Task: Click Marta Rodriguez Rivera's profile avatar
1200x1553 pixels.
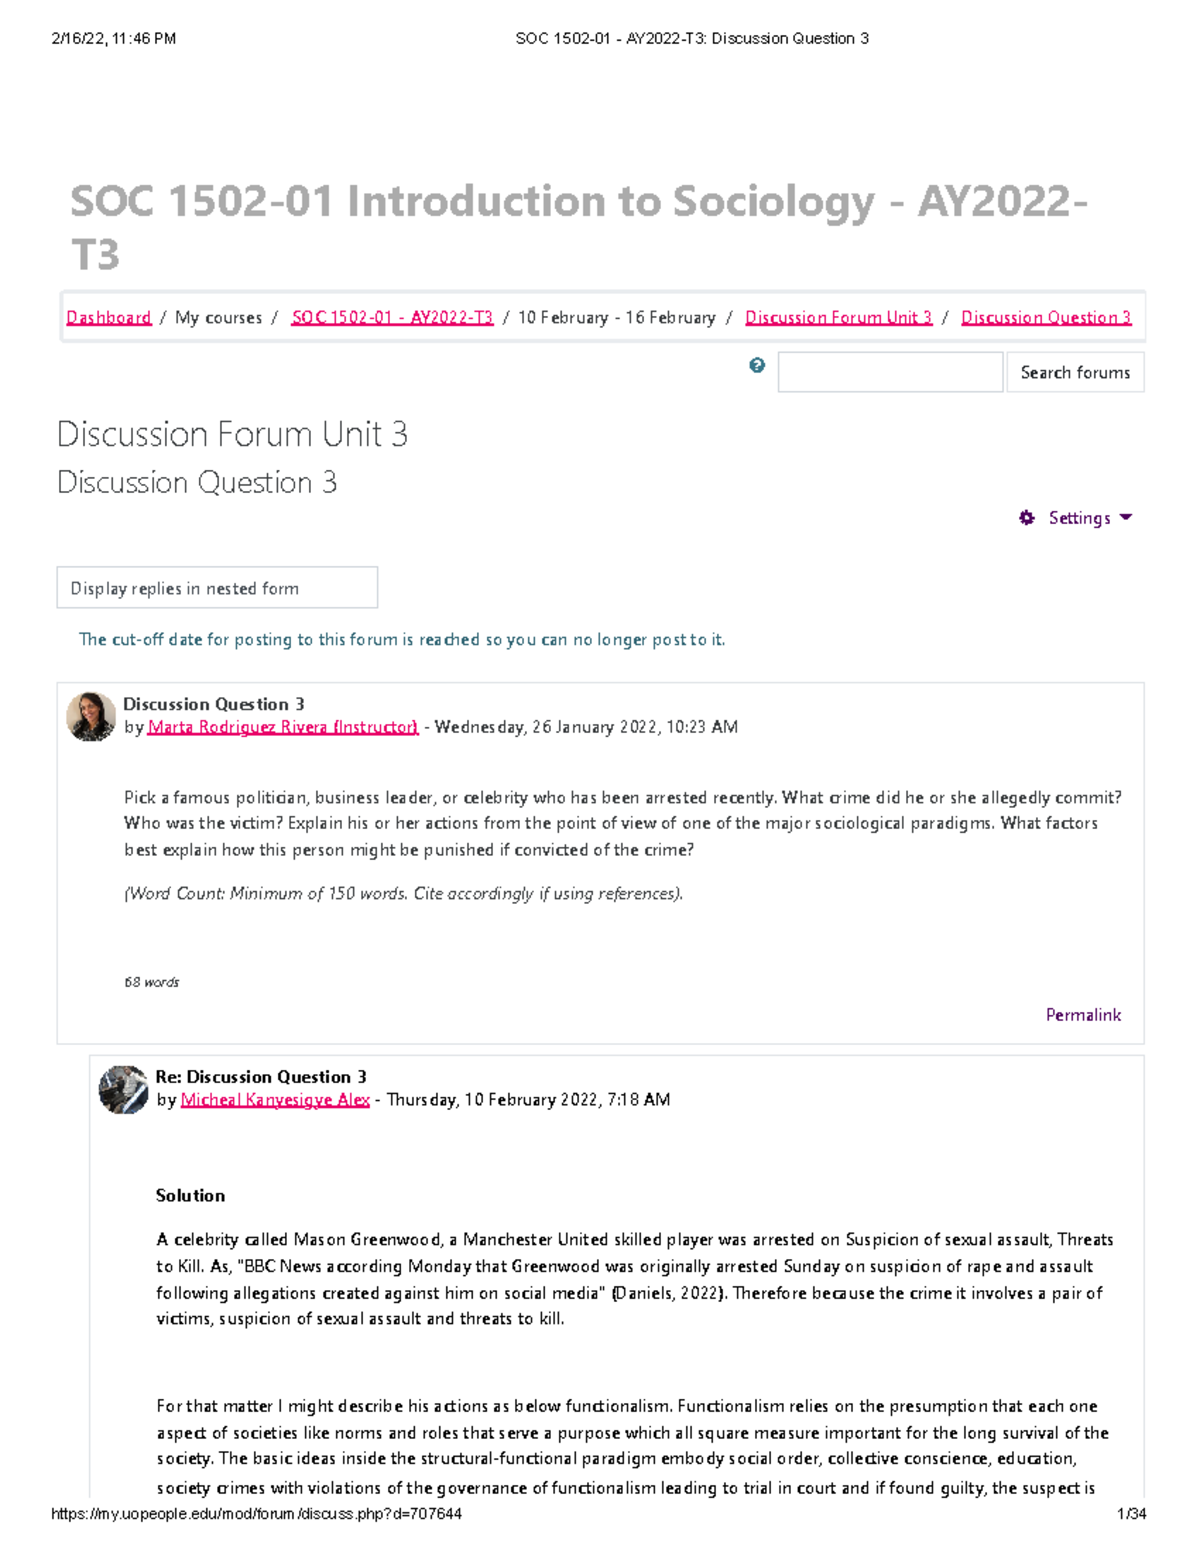Action: coord(90,713)
